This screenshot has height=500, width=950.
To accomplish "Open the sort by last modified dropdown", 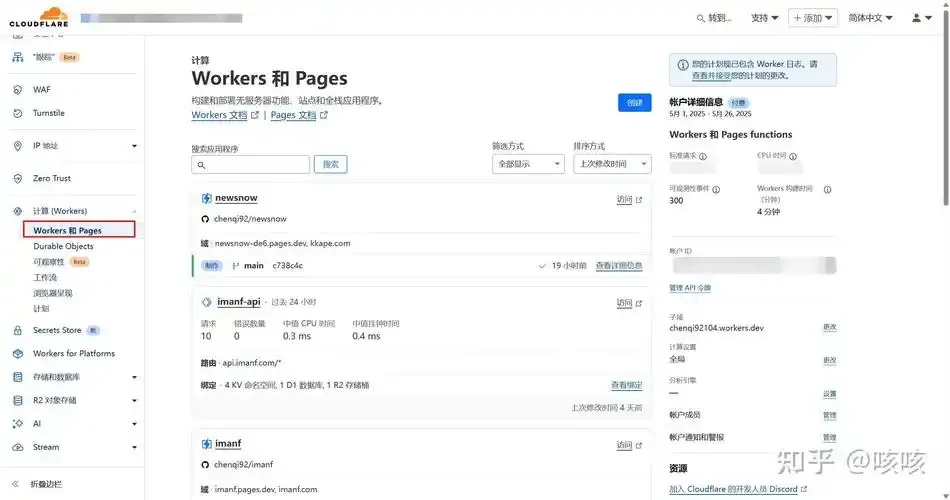I will [x=613, y=164].
